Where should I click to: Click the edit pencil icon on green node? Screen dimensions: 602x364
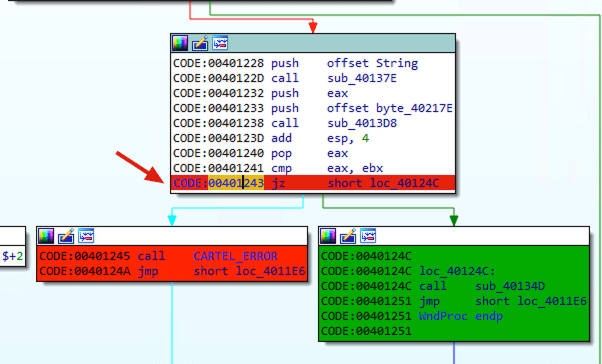(x=348, y=236)
